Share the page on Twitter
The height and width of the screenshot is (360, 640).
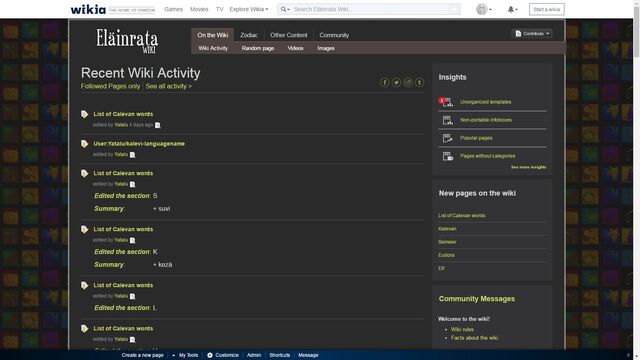tap(396, 82)
